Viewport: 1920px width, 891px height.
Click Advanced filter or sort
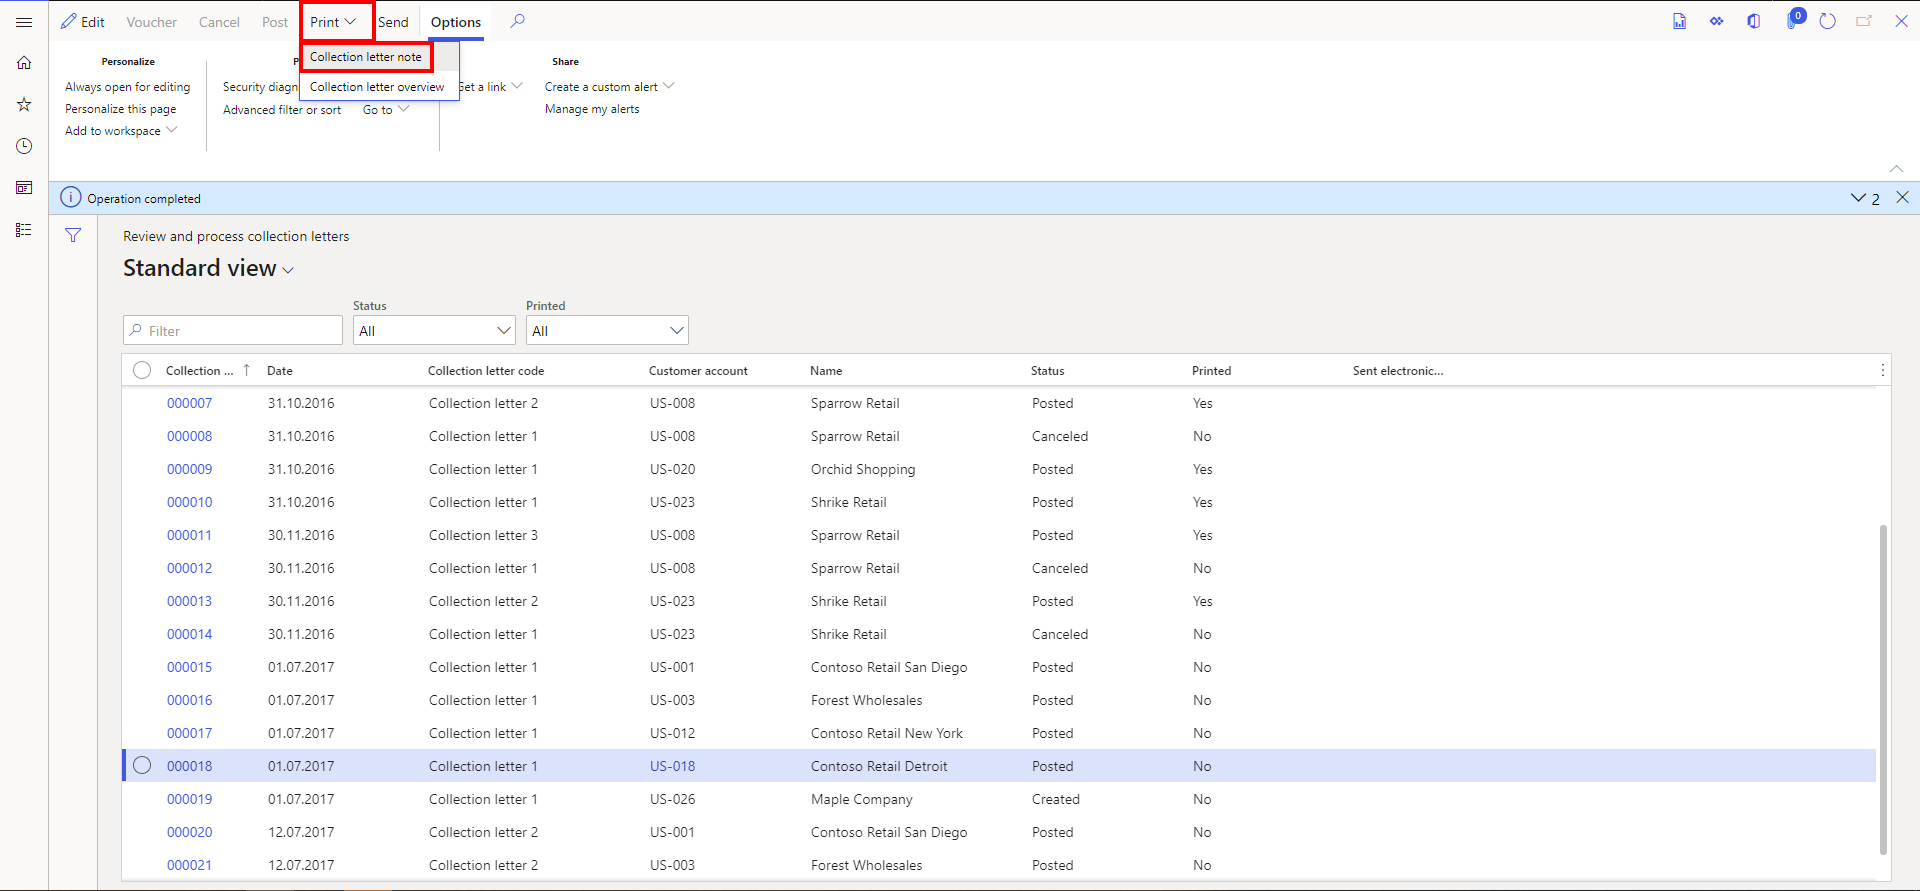pyautogui.click(x=282, y=110)
